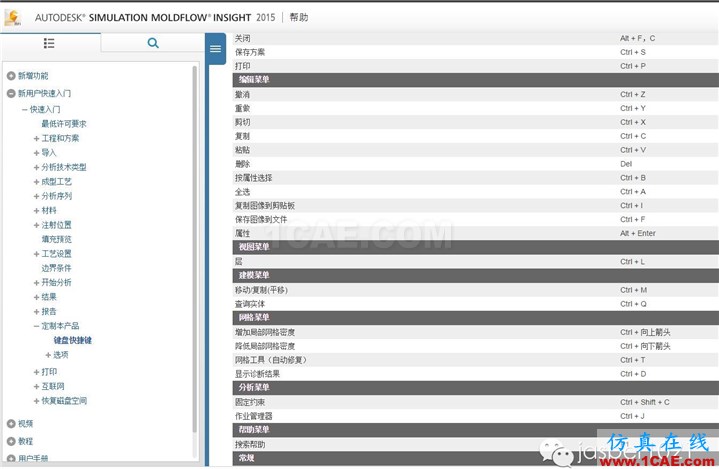Select the 查询实体 row text
719x469 pixels.
[250, 304]
